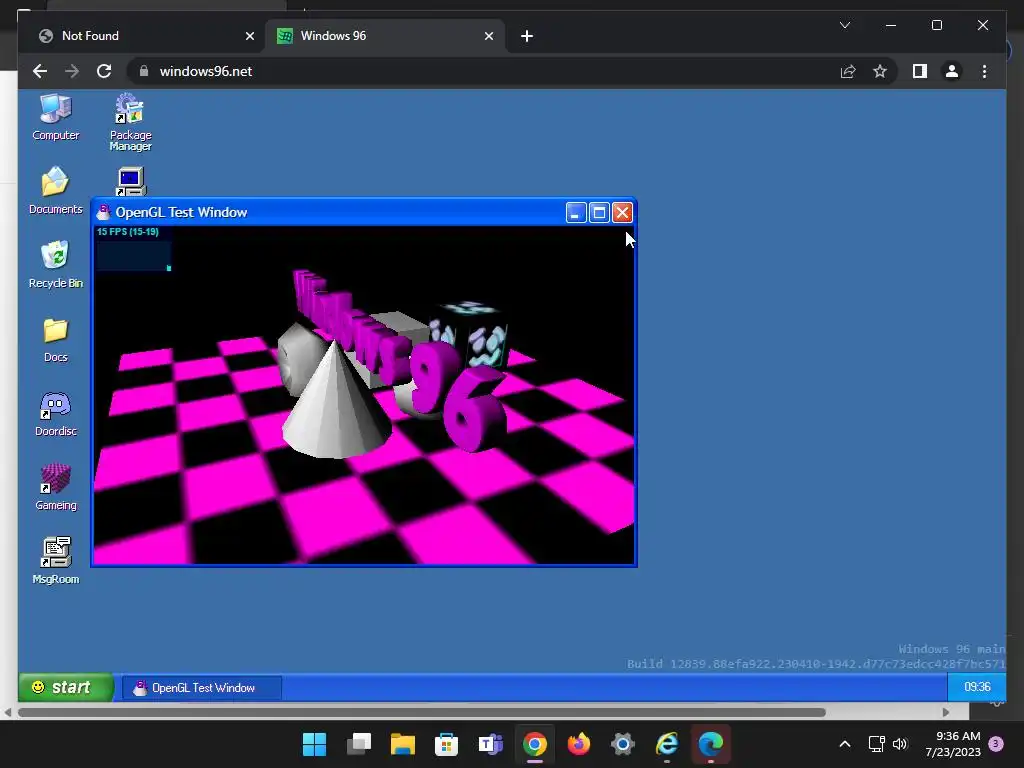Select Chrome in the taskbar
The image size is (1024, 768).
coord(534,744)
